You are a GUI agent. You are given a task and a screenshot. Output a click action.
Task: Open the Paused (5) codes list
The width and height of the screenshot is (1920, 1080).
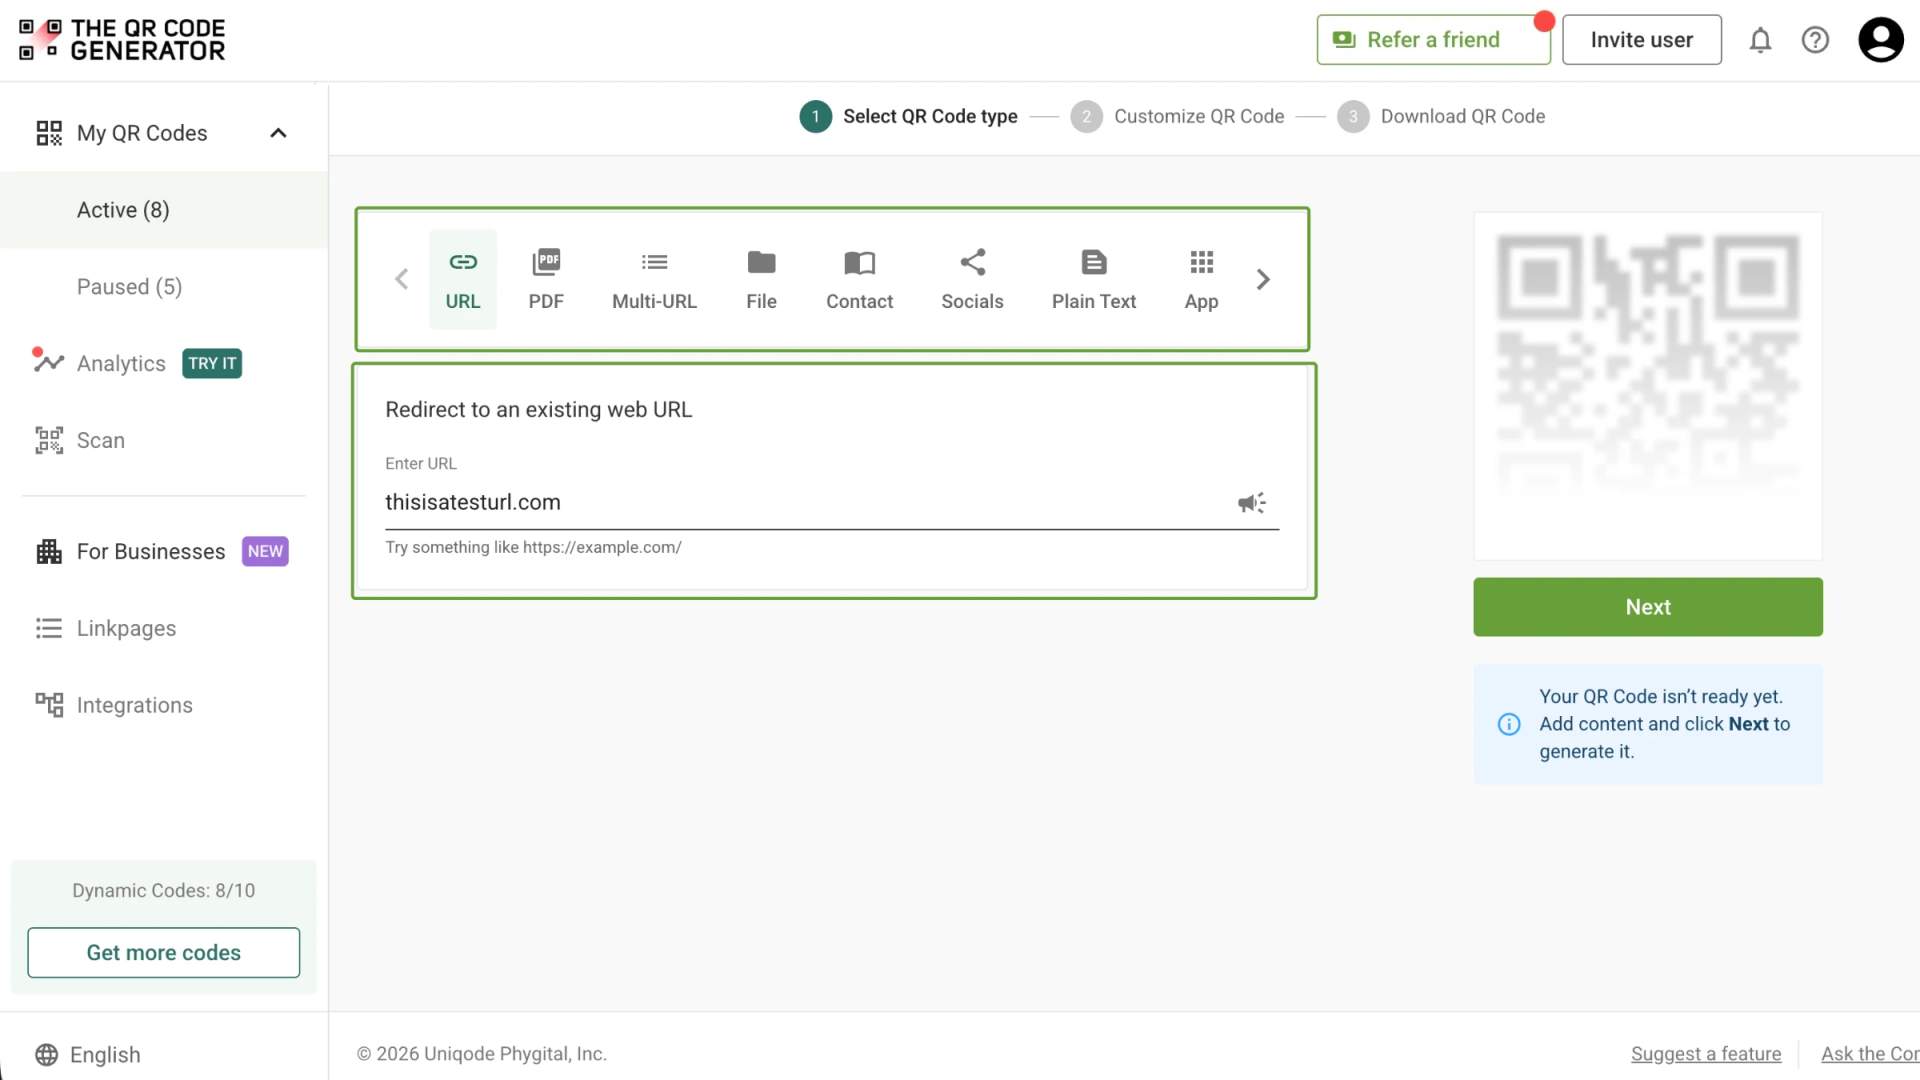coord(164,287)
